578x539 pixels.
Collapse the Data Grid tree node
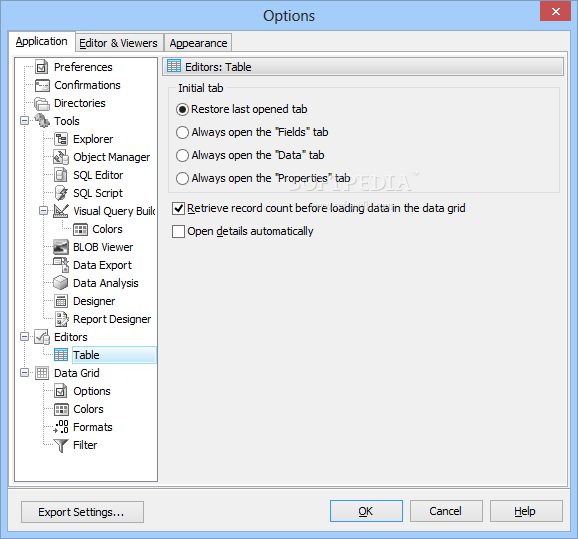24,373
